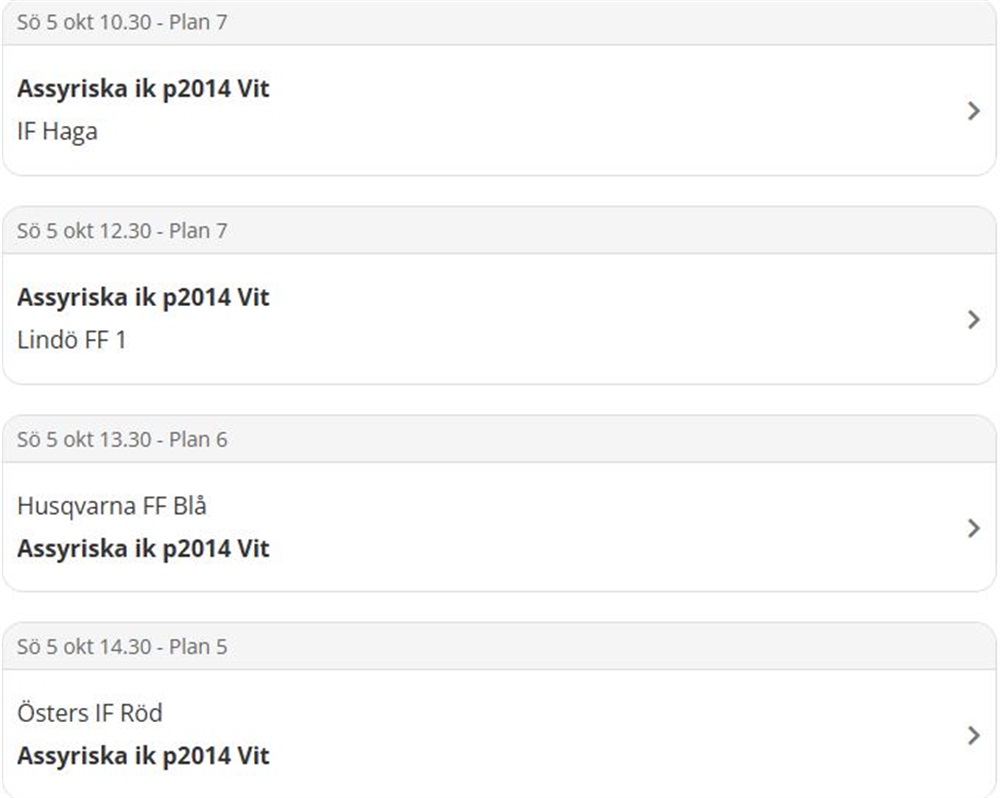Click the 14.30 Plan 5 match header
This screenshot has width=1000, height=798.
click(x=122, y=647)
